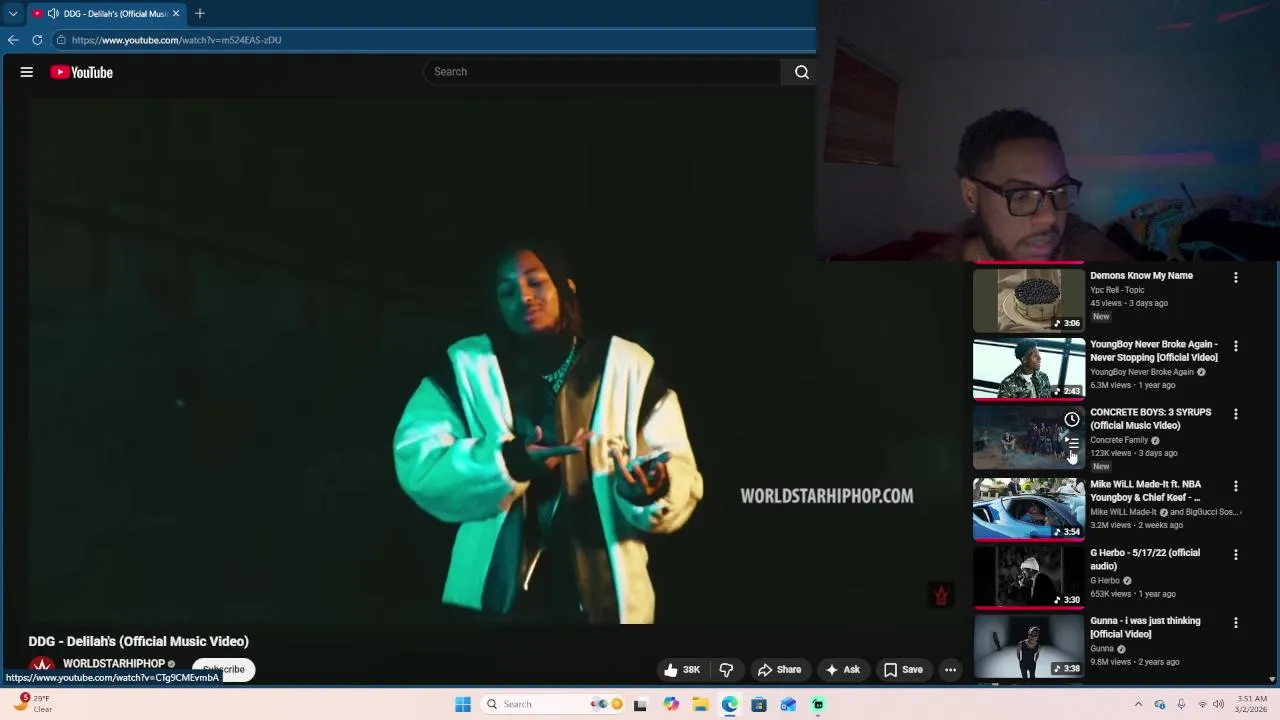Switch to Microsoft Edge on the taskbar
This screenshot has width=1280, height=720.
click(730, 704)
